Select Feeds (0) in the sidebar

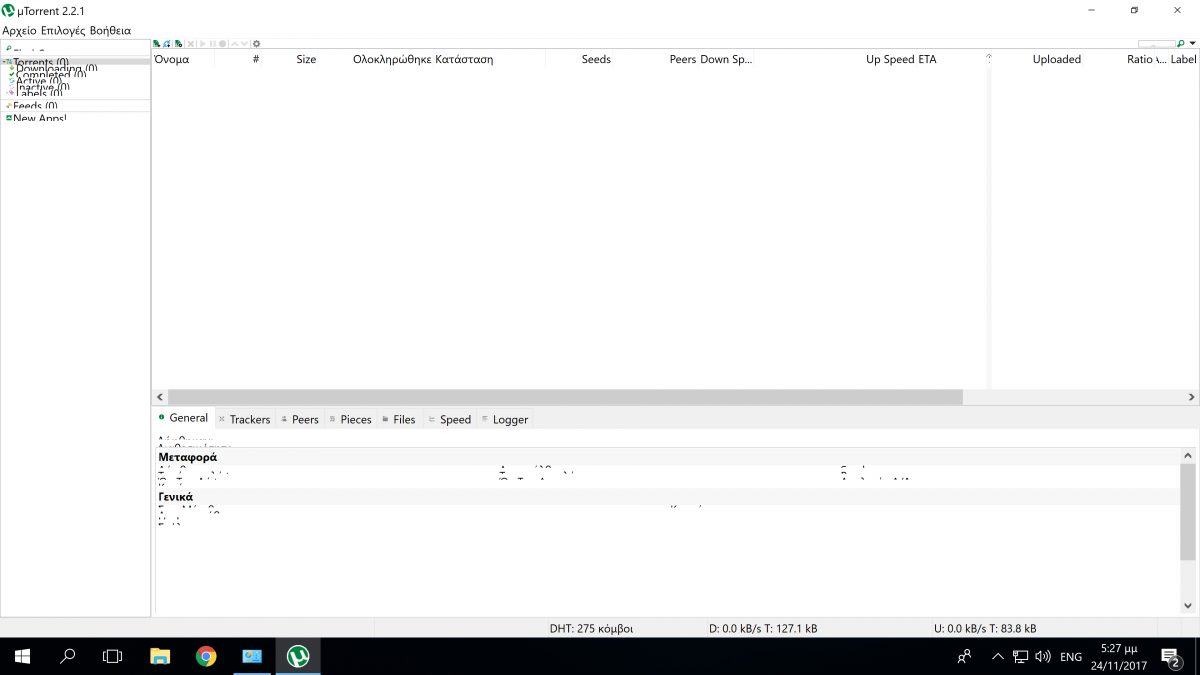(x=35, y=106)
